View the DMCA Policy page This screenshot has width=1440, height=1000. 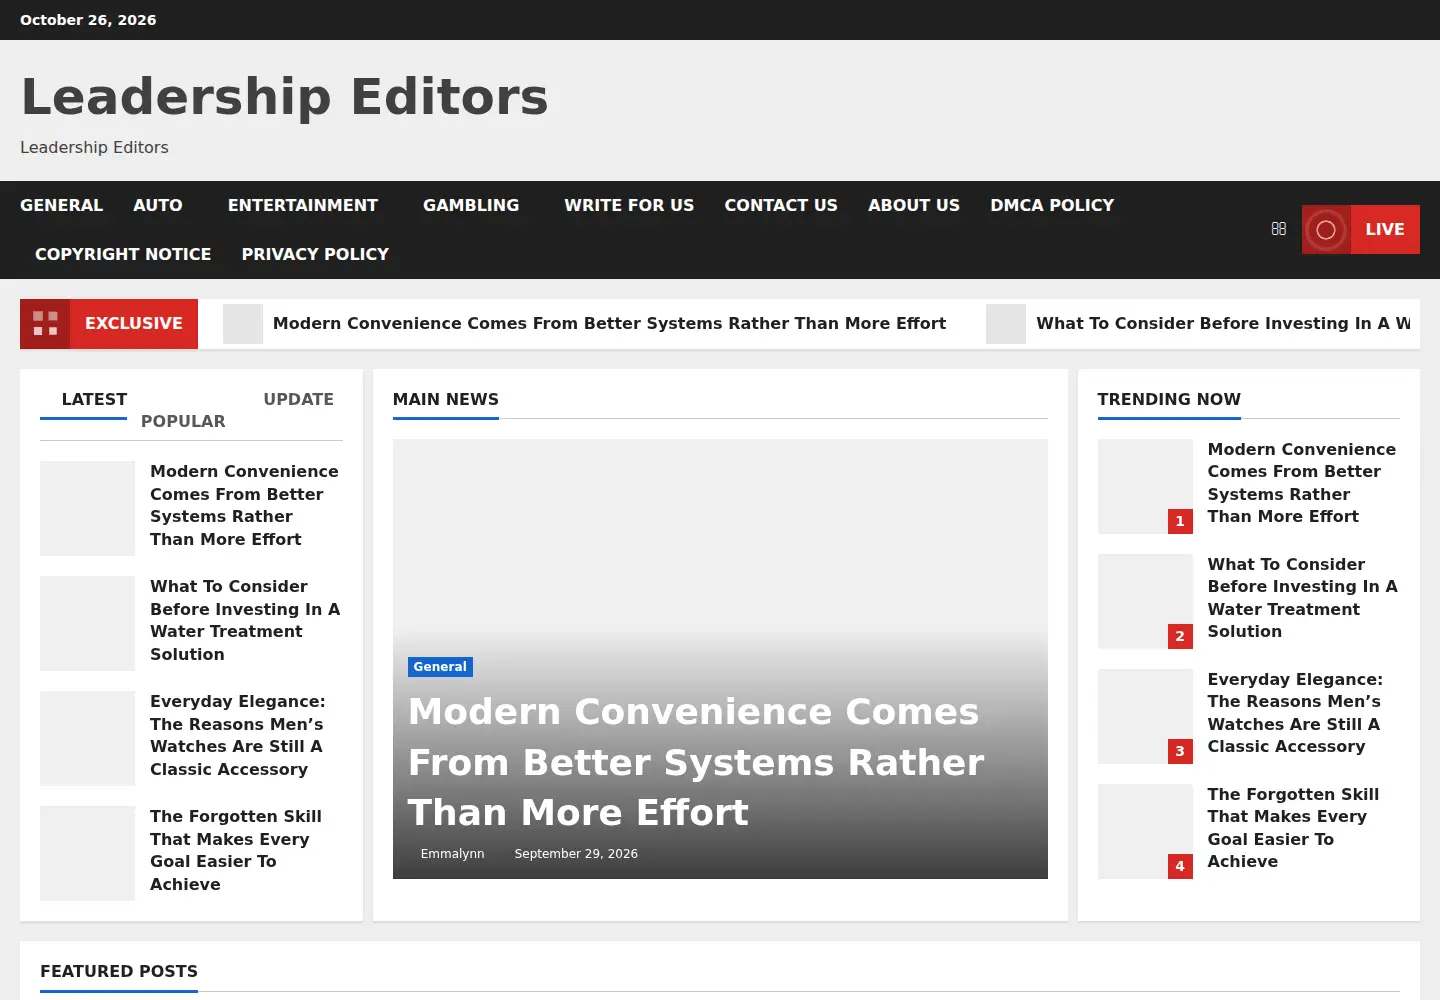1052,205
